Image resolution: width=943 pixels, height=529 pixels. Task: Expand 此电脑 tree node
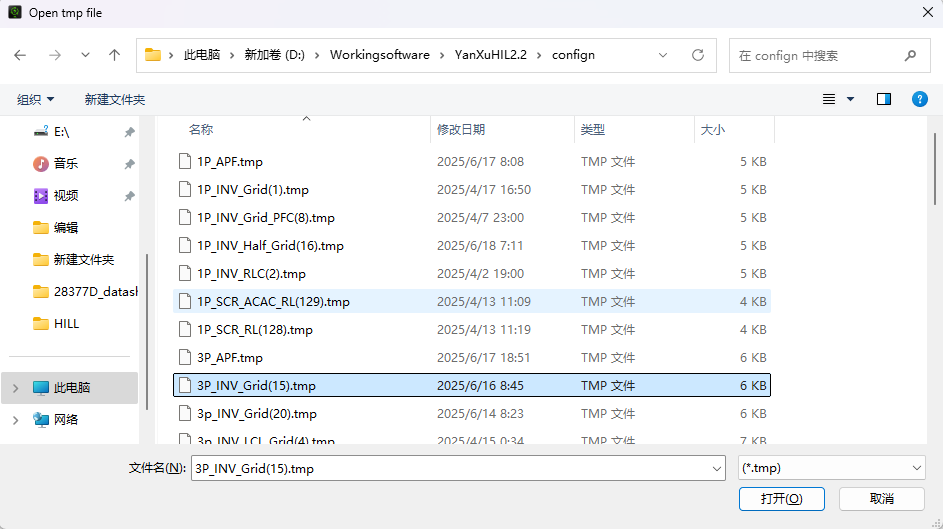(16, 388)
